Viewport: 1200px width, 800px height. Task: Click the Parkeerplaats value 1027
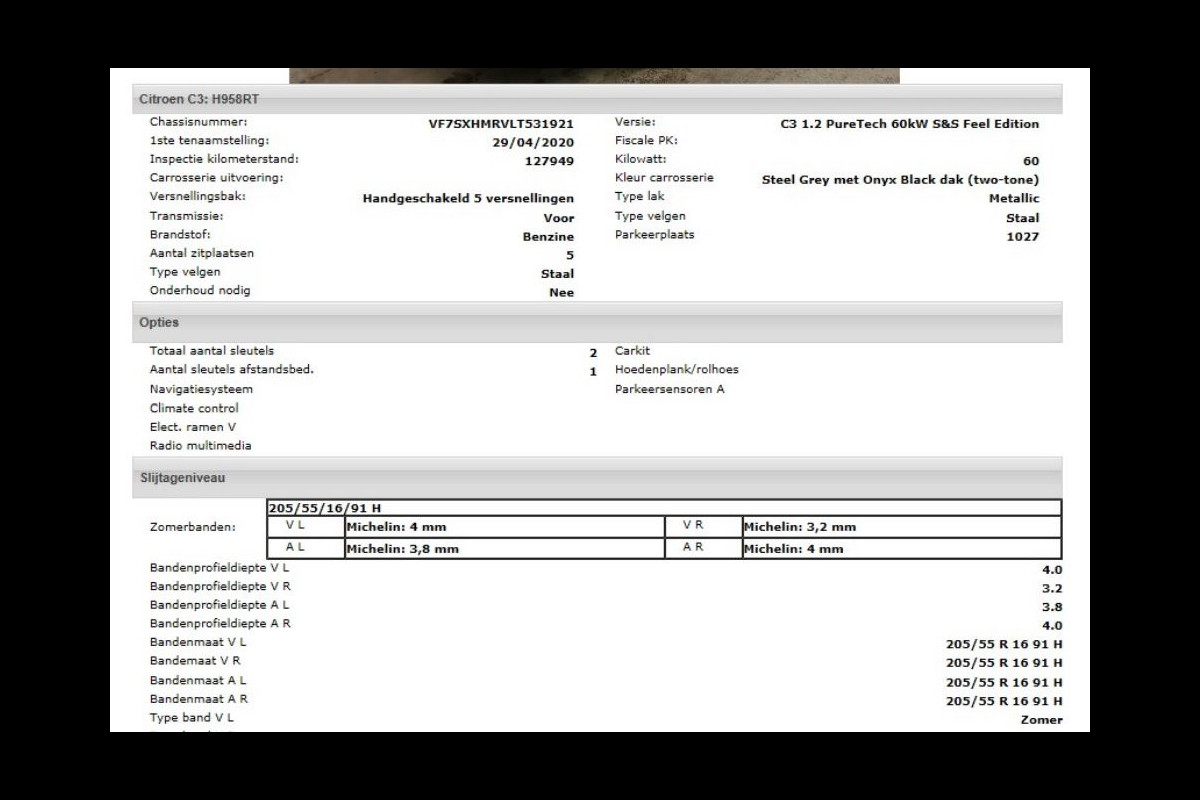pyautogui.click(x=1022, y=237)
